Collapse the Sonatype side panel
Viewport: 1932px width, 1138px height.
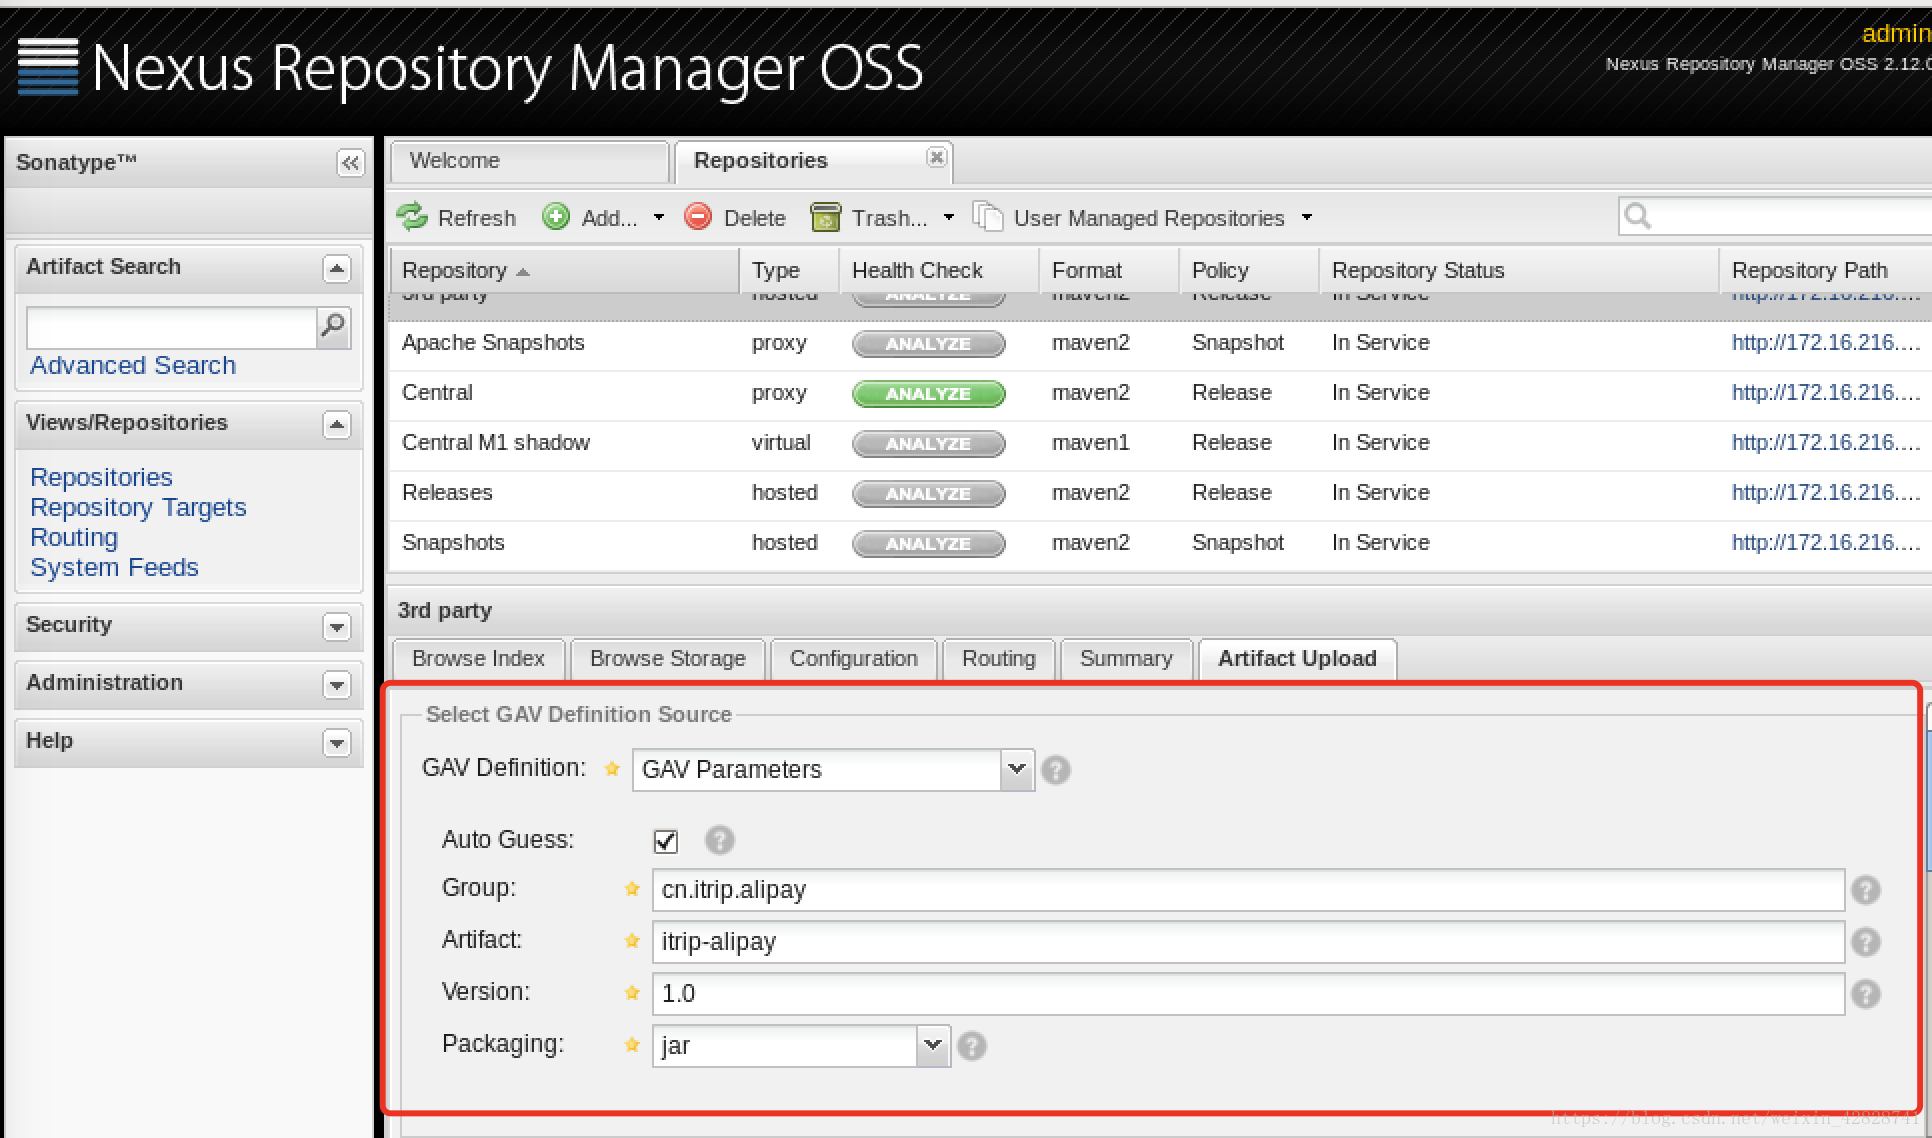coord(350,163)
